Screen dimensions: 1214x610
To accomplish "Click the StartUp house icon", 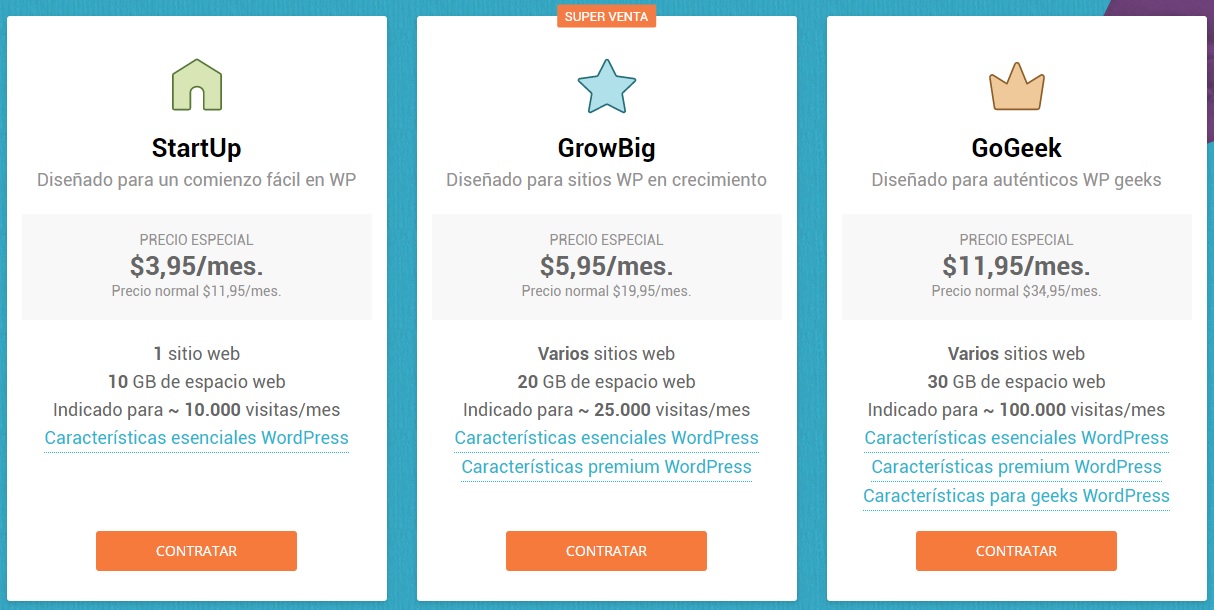I will click(x=196, y=85).
